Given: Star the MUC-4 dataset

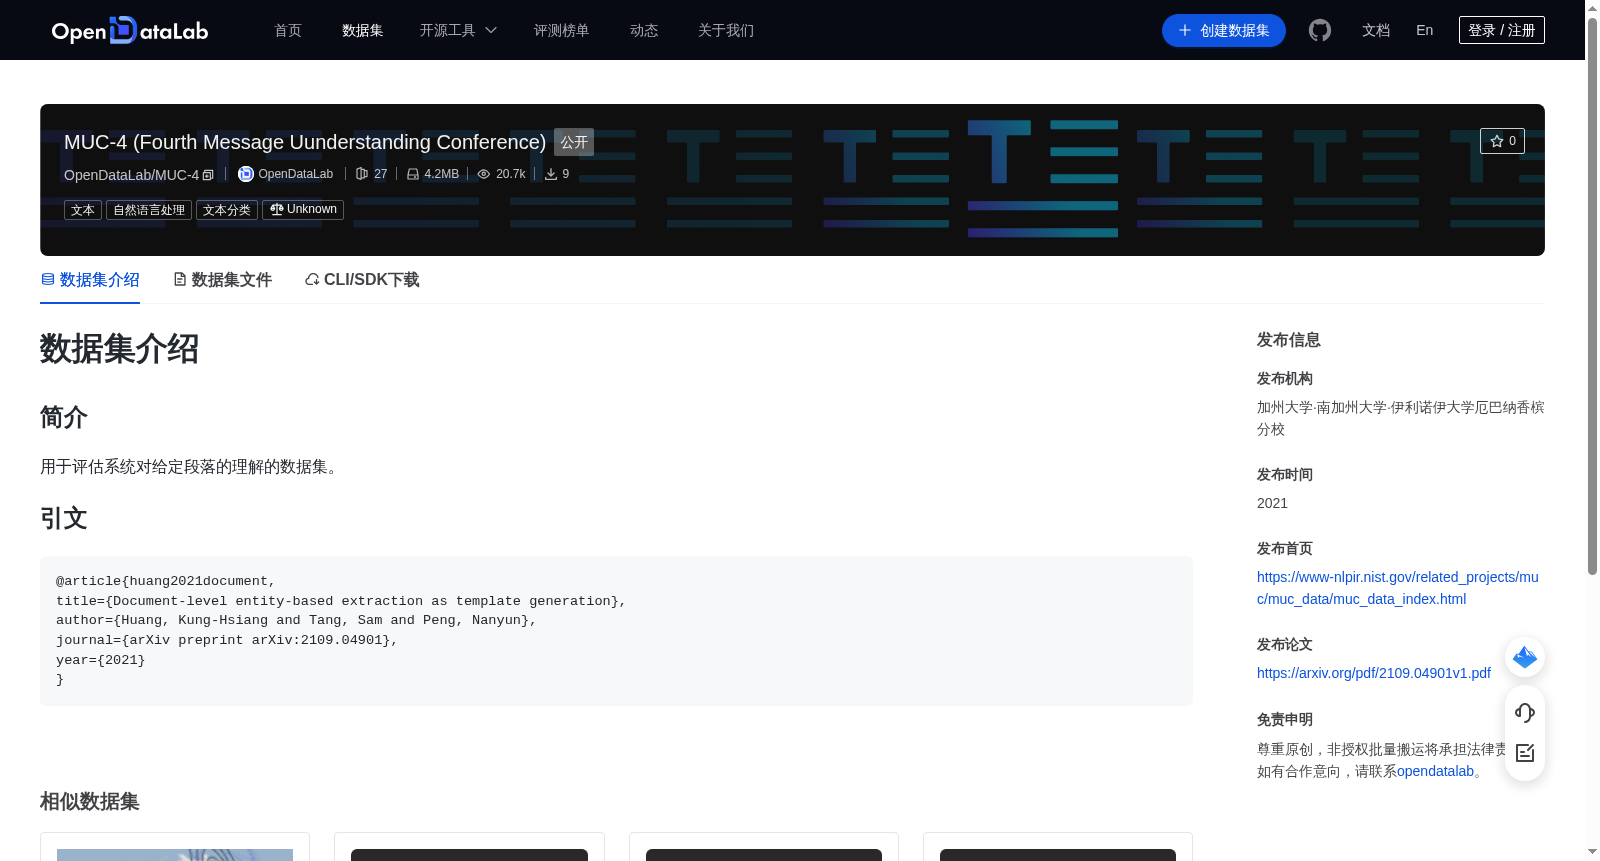Looking at the screenshot, I should coord(1502,141).
